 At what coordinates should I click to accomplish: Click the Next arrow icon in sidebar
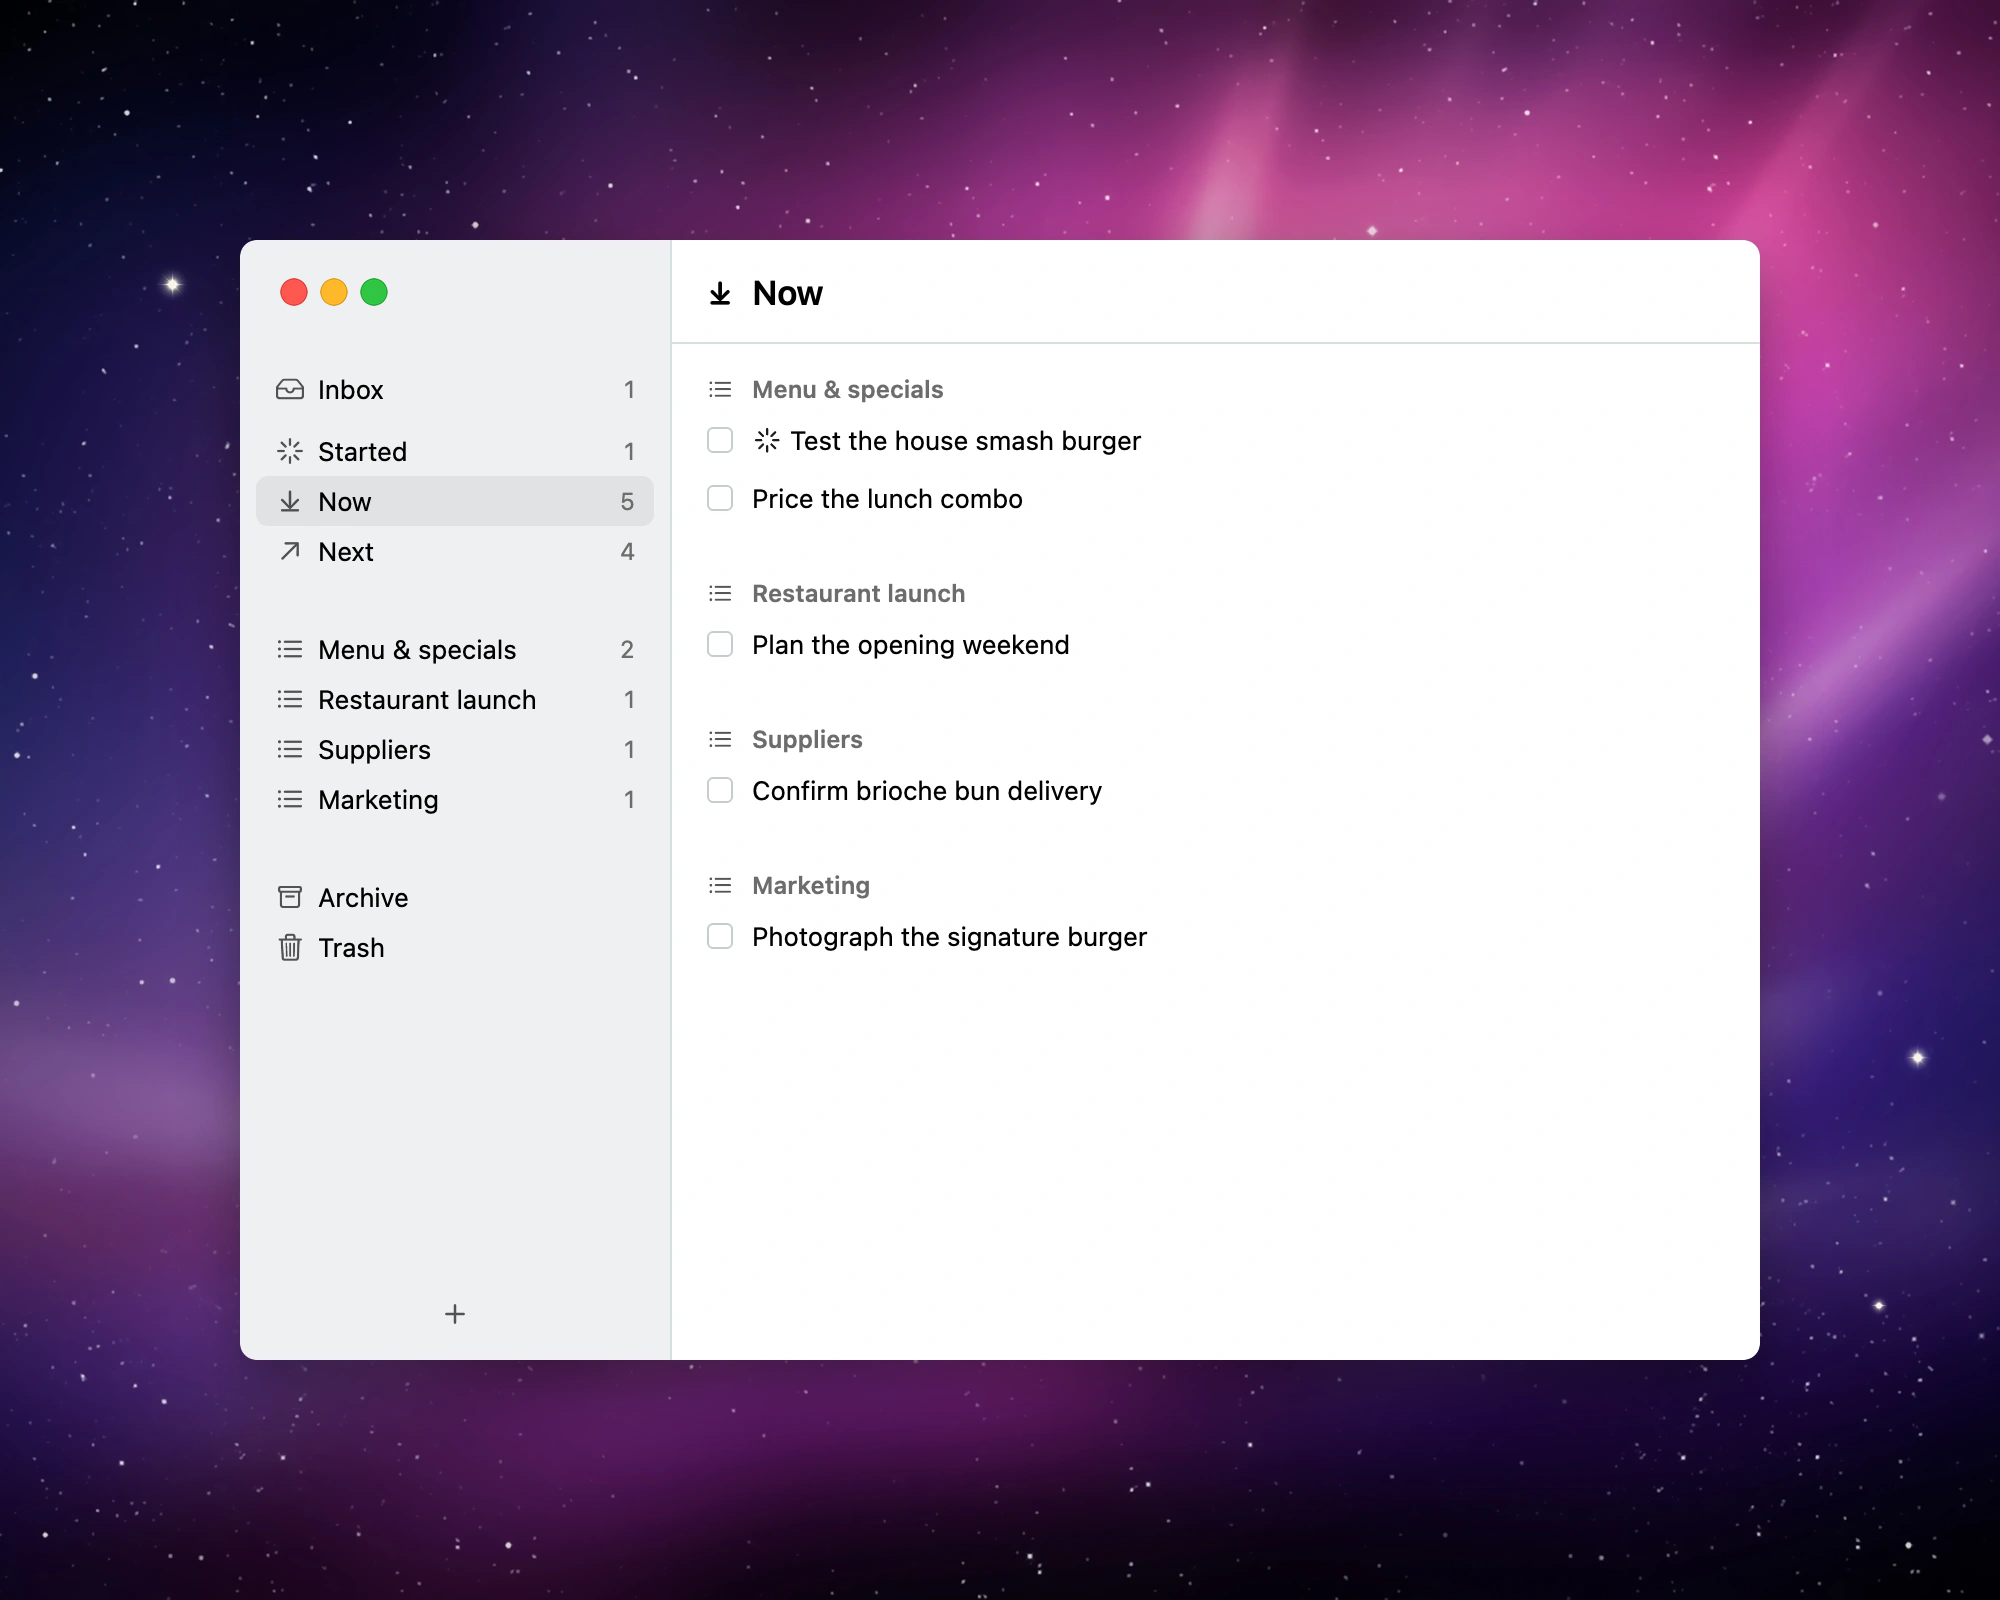pos(290,551)
